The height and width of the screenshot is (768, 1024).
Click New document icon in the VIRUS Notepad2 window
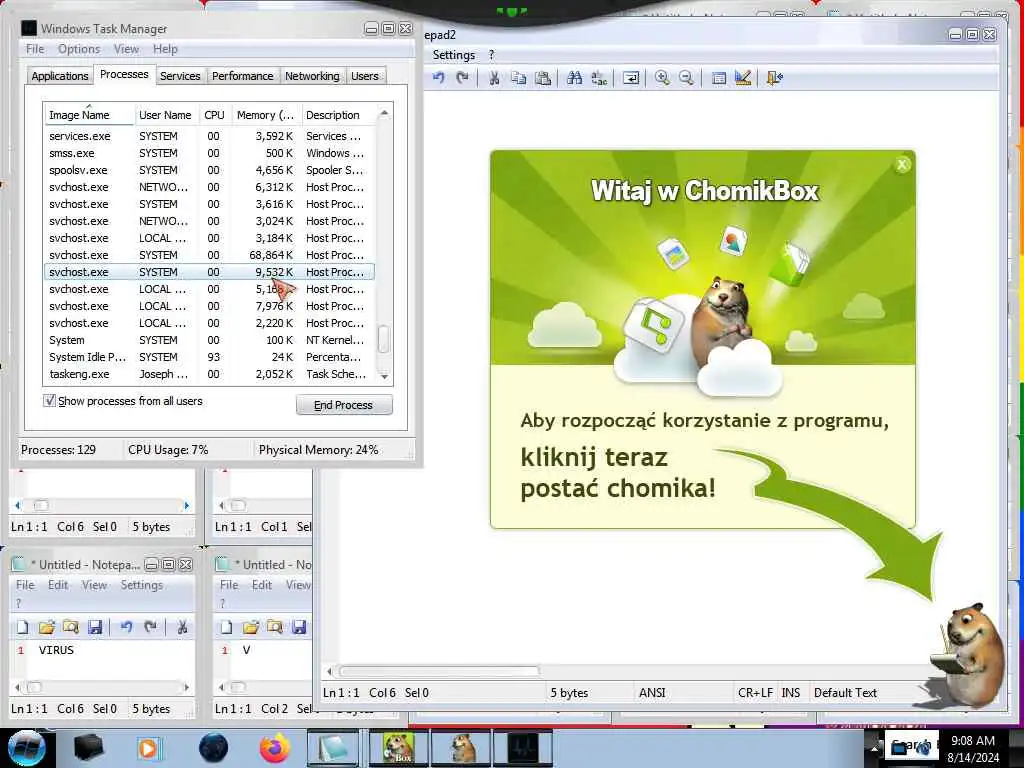point(23,628)
